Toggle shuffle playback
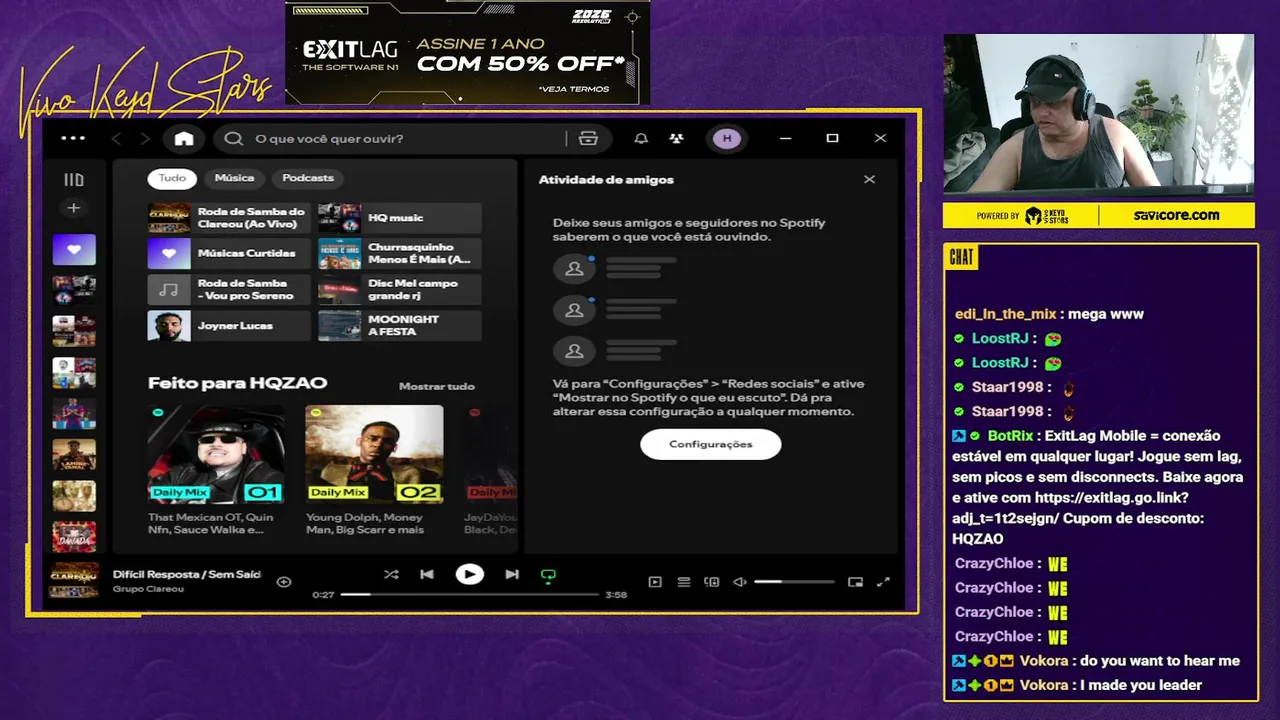Image resolution: width=1280 pixels, height=720 pixels. click(x=391, y=575)
